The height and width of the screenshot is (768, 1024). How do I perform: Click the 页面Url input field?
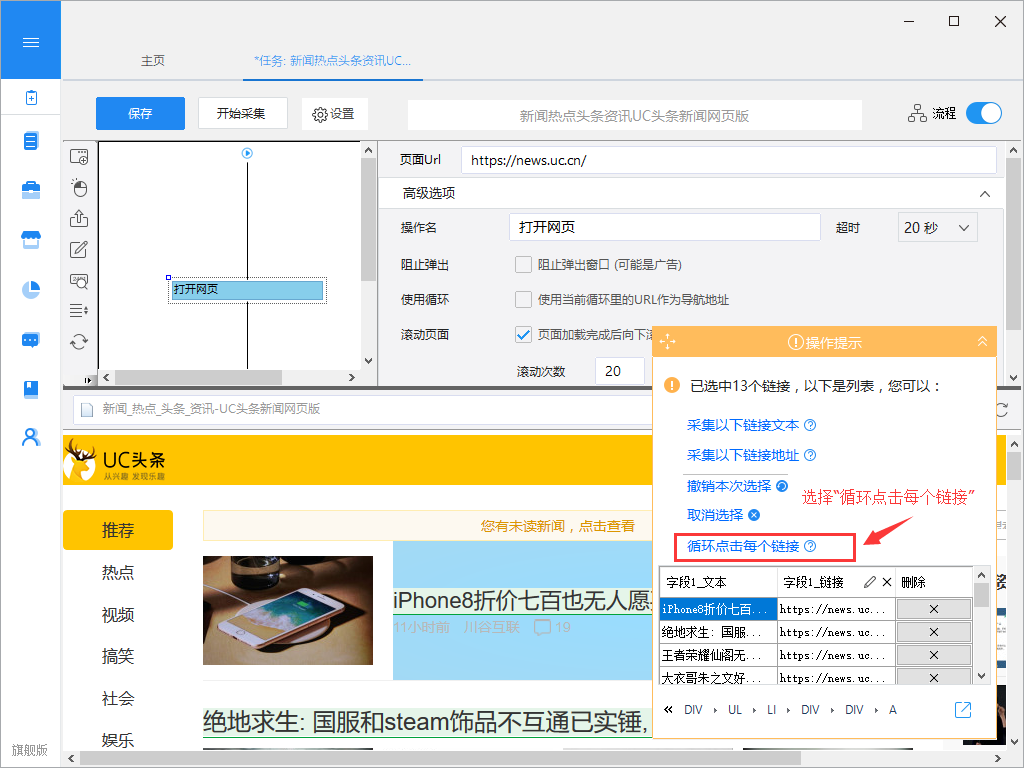tap(728, 160)
